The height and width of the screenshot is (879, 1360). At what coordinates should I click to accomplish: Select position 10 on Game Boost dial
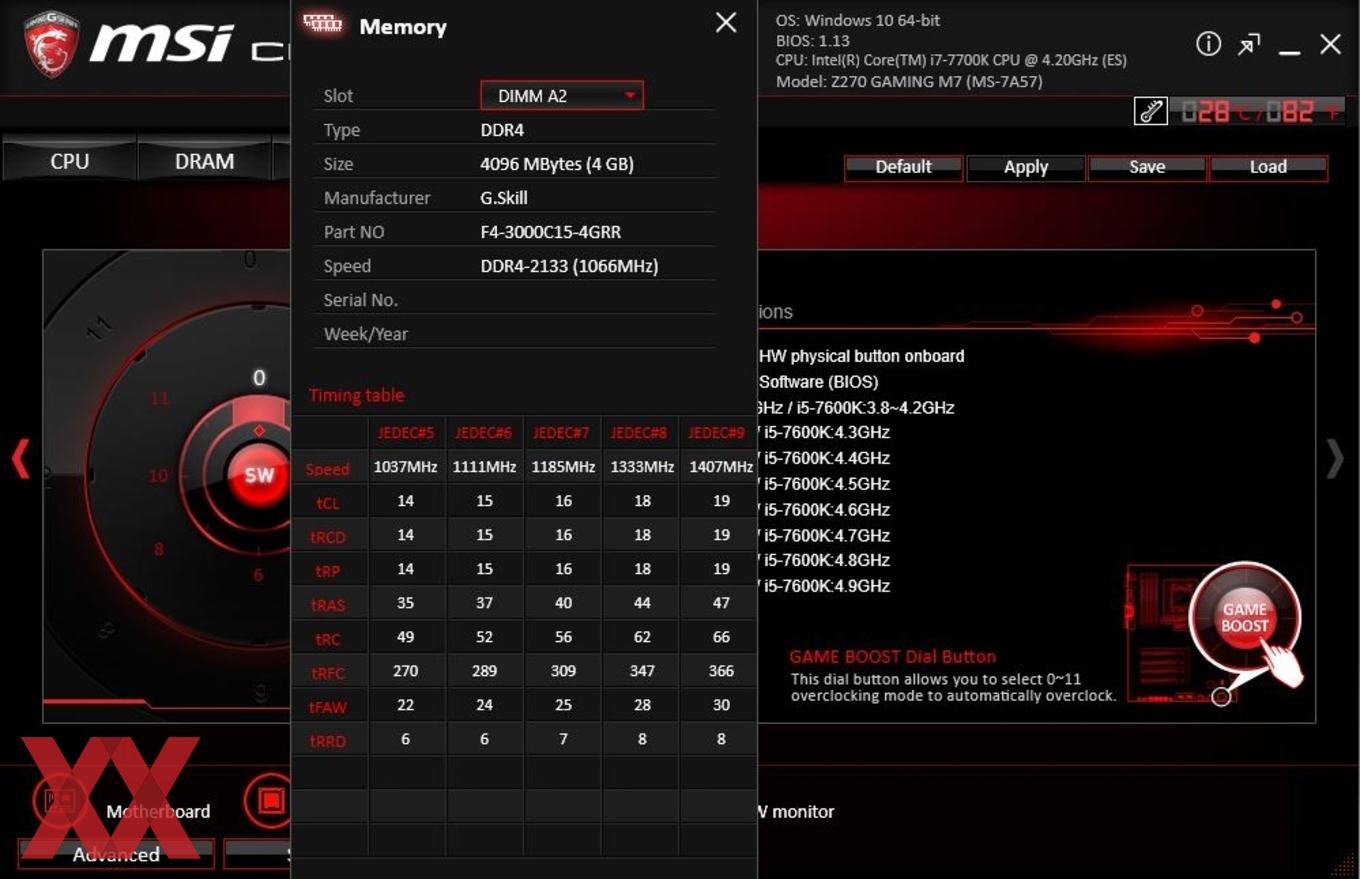158,476
